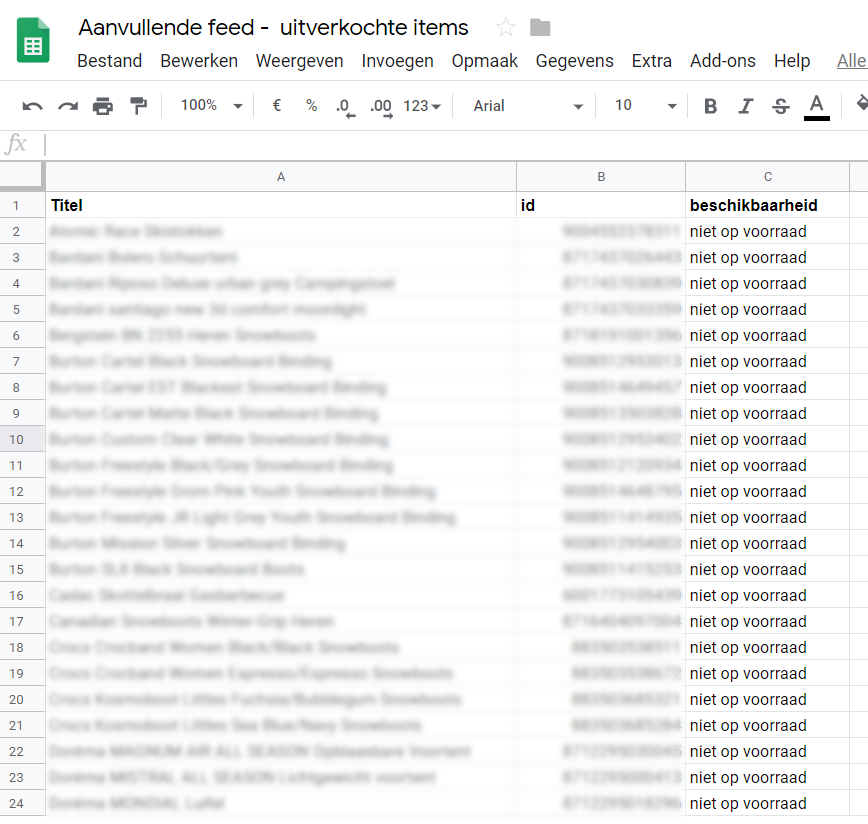Screen dimensions: 868x824
Task: Open the Gegevens menu
Action: click(x=575, y=60)
